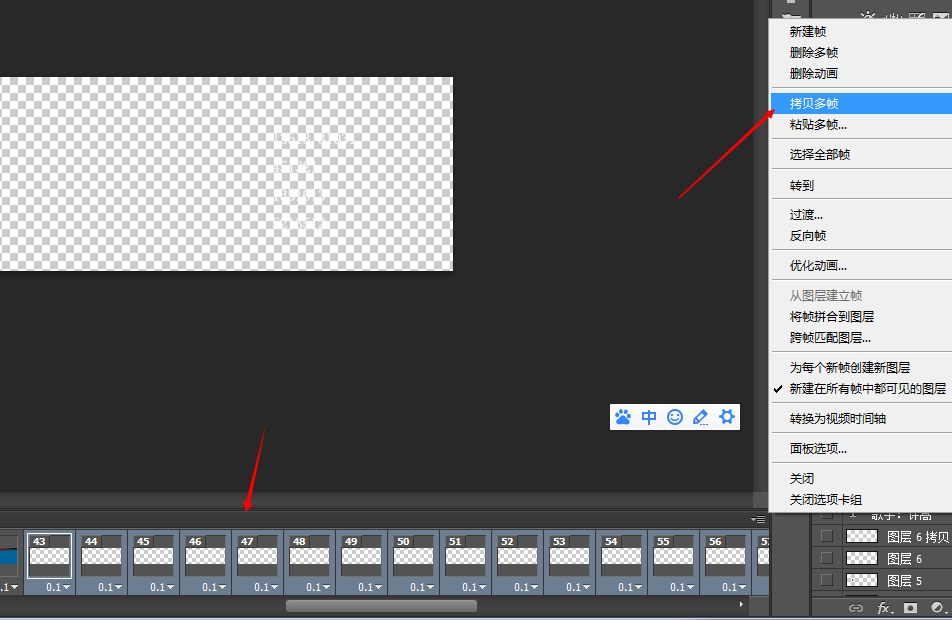
Task: Click the IME handwriting pen icon
Action: (x=701, y=417)
